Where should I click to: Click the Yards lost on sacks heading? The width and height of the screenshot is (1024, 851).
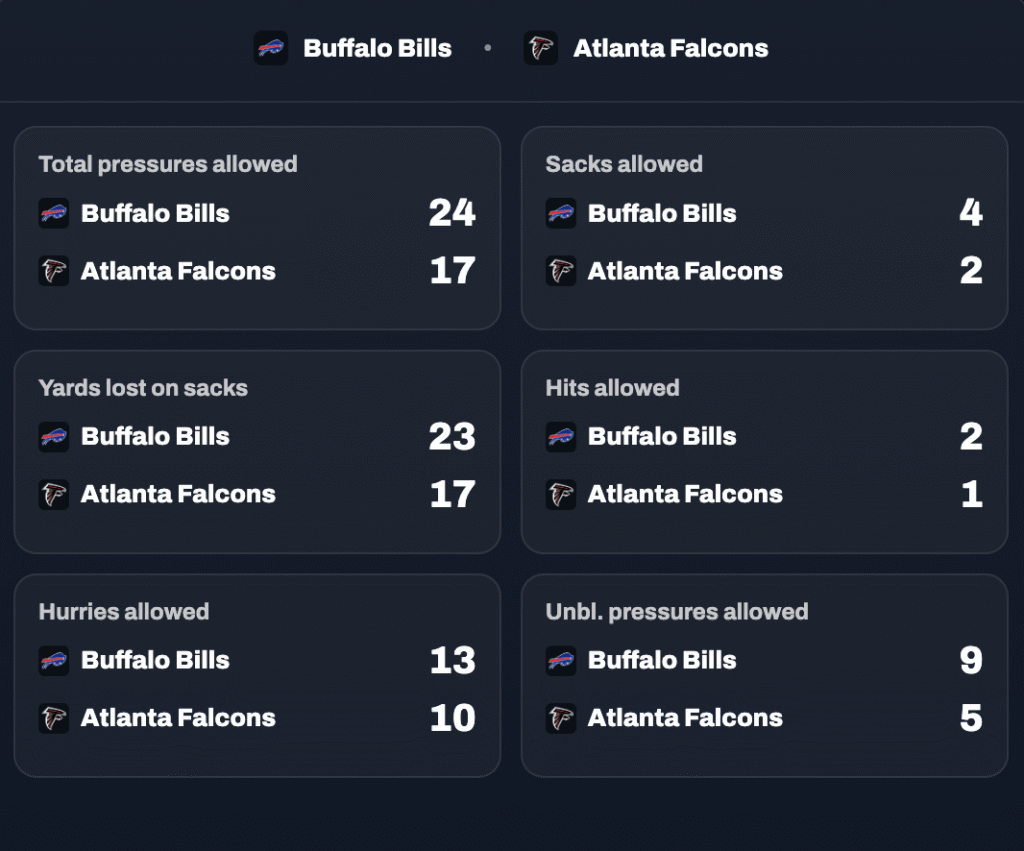[143, 388]
